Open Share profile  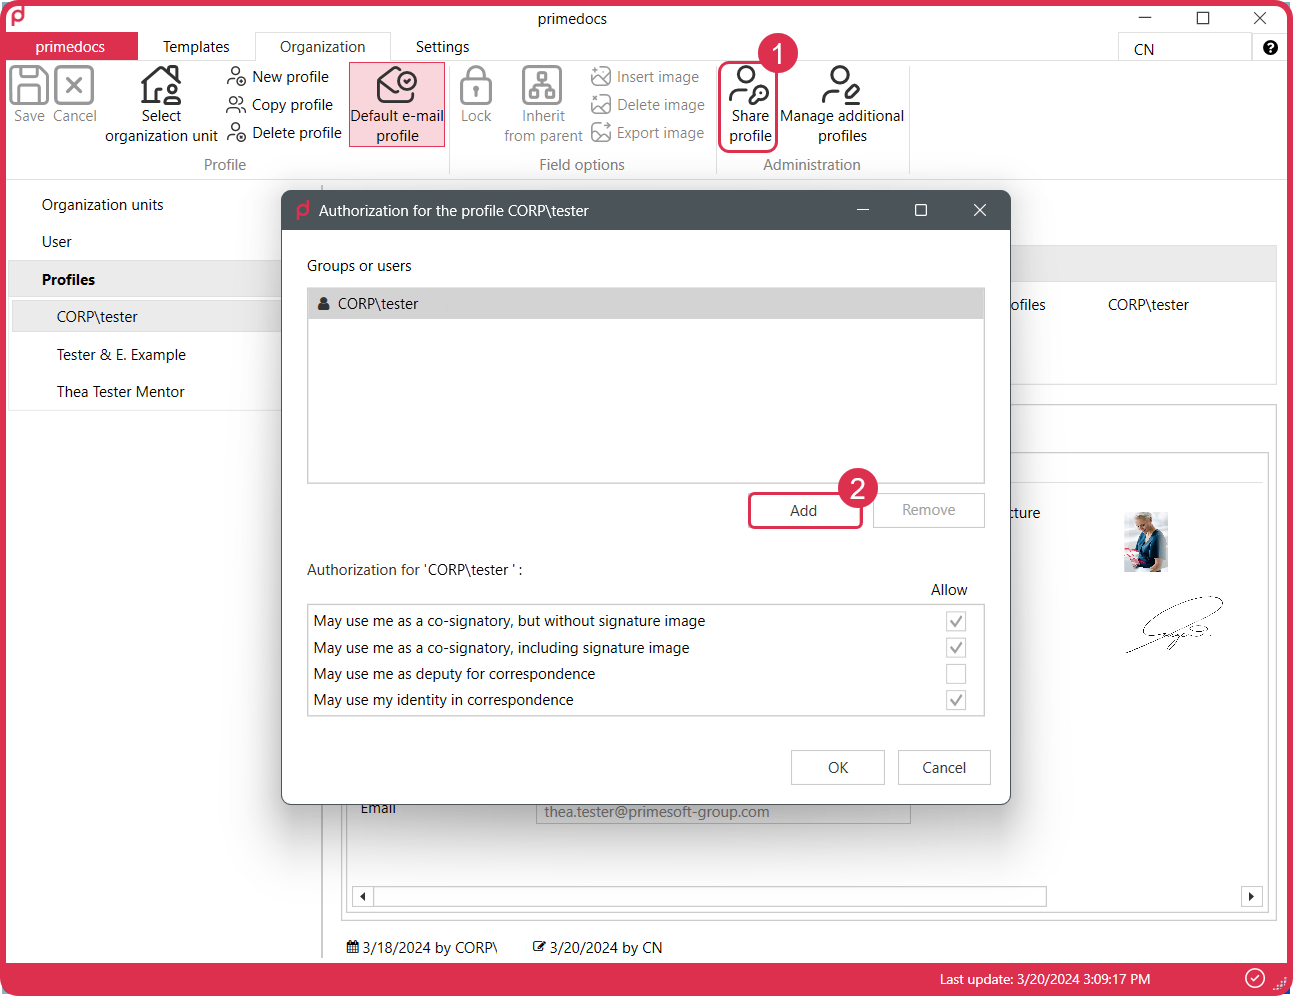click(749, 106)
